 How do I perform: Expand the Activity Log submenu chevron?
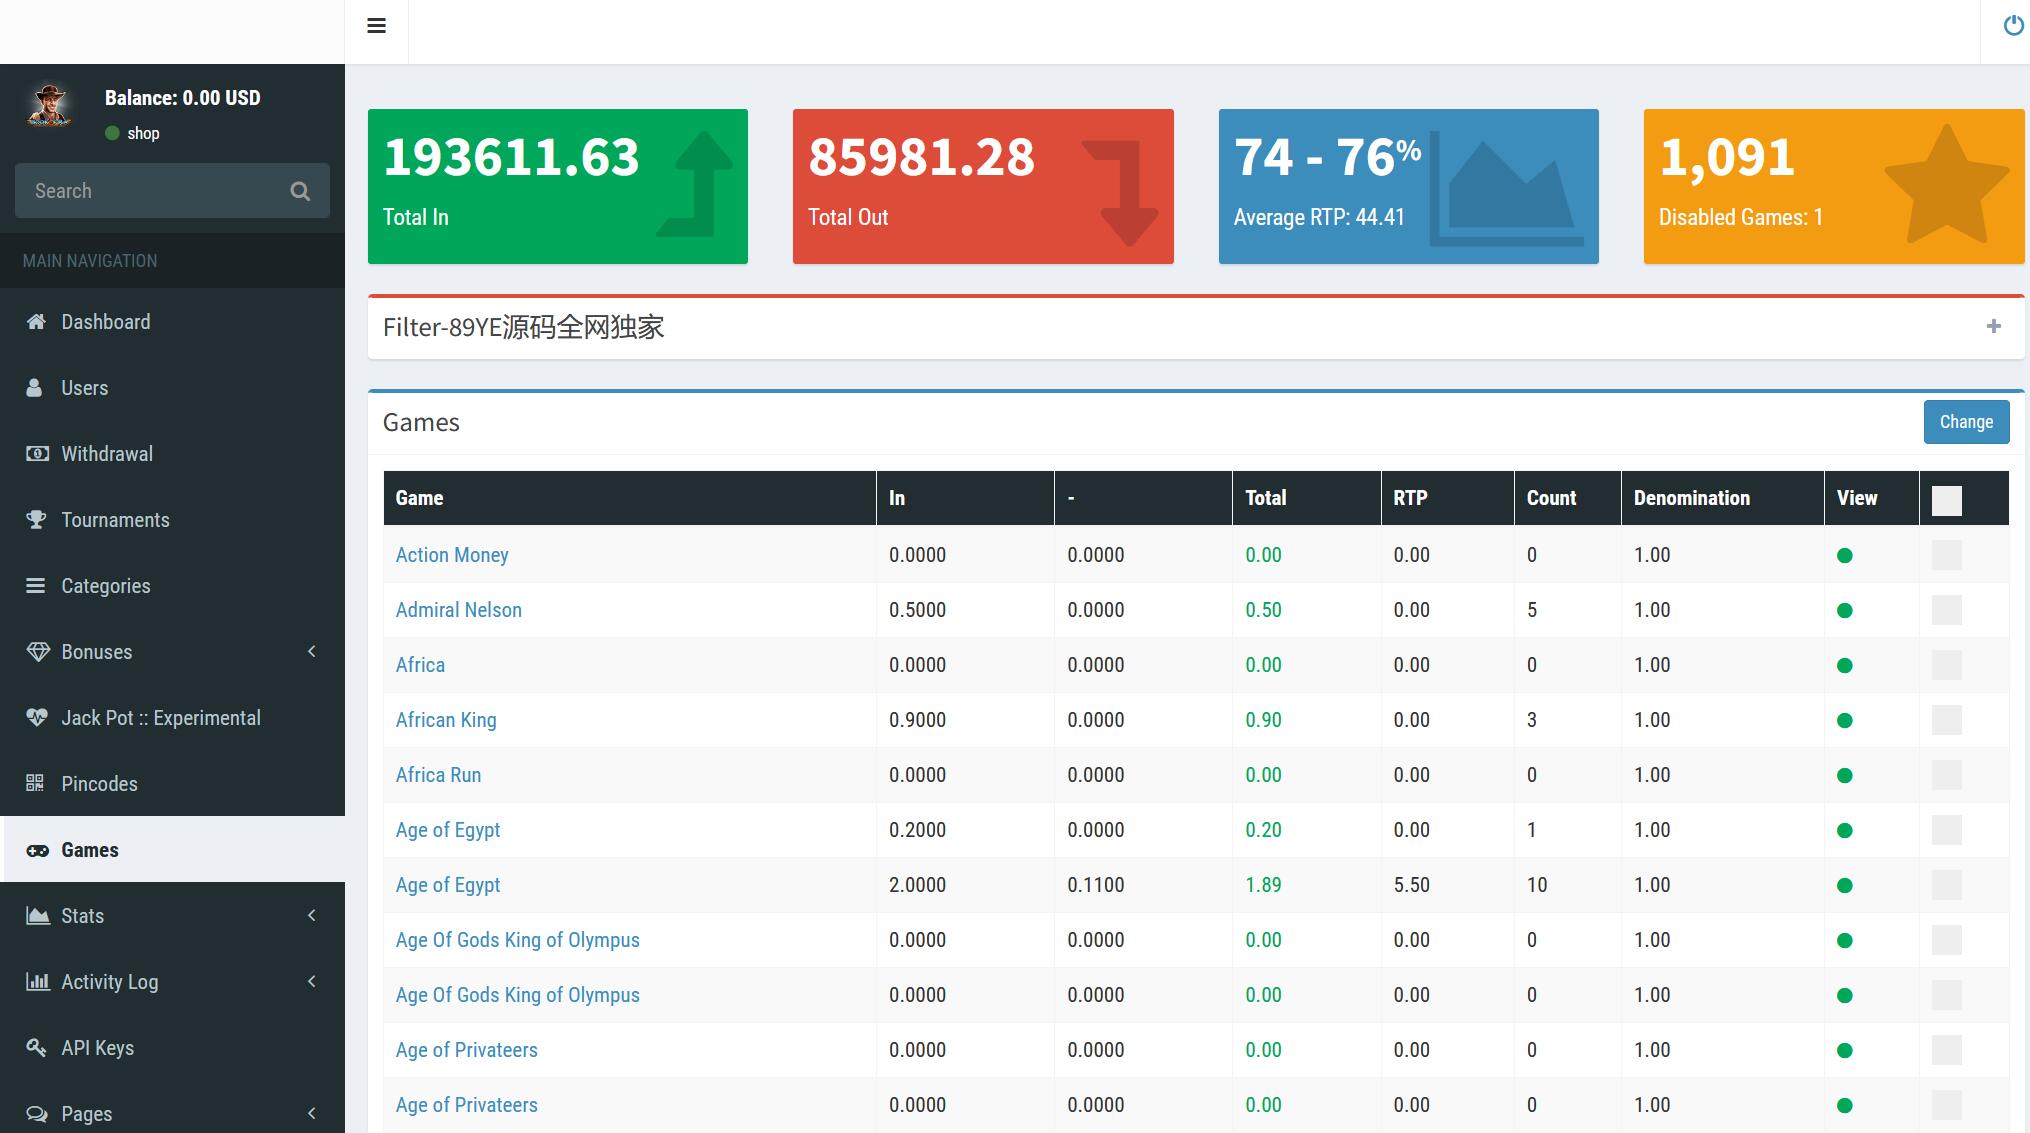312,982
